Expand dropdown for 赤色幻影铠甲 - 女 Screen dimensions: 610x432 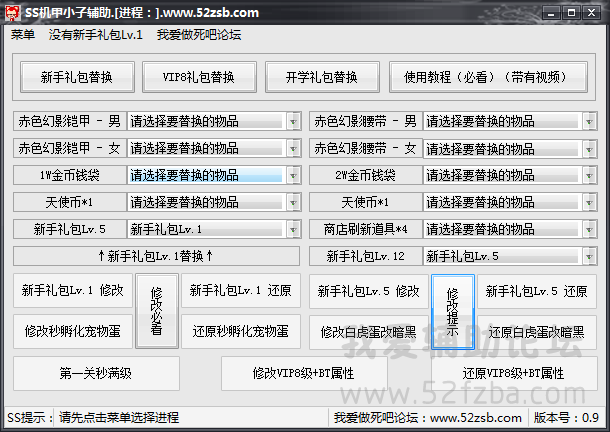point(293,148)
